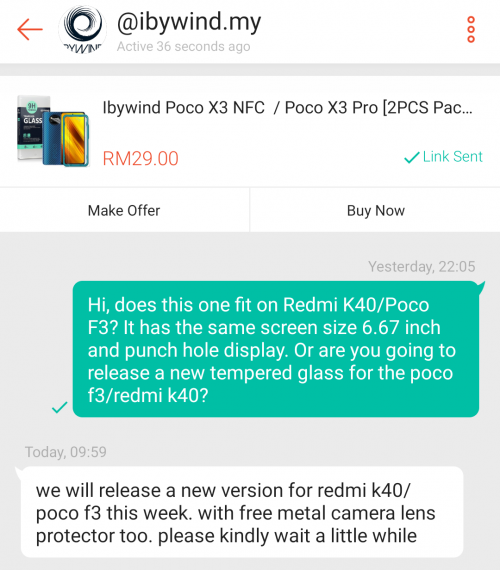The width and height of the screenshot is (500, 570).
Task: Open ibywind shop profile avatar
Action: 83,29
